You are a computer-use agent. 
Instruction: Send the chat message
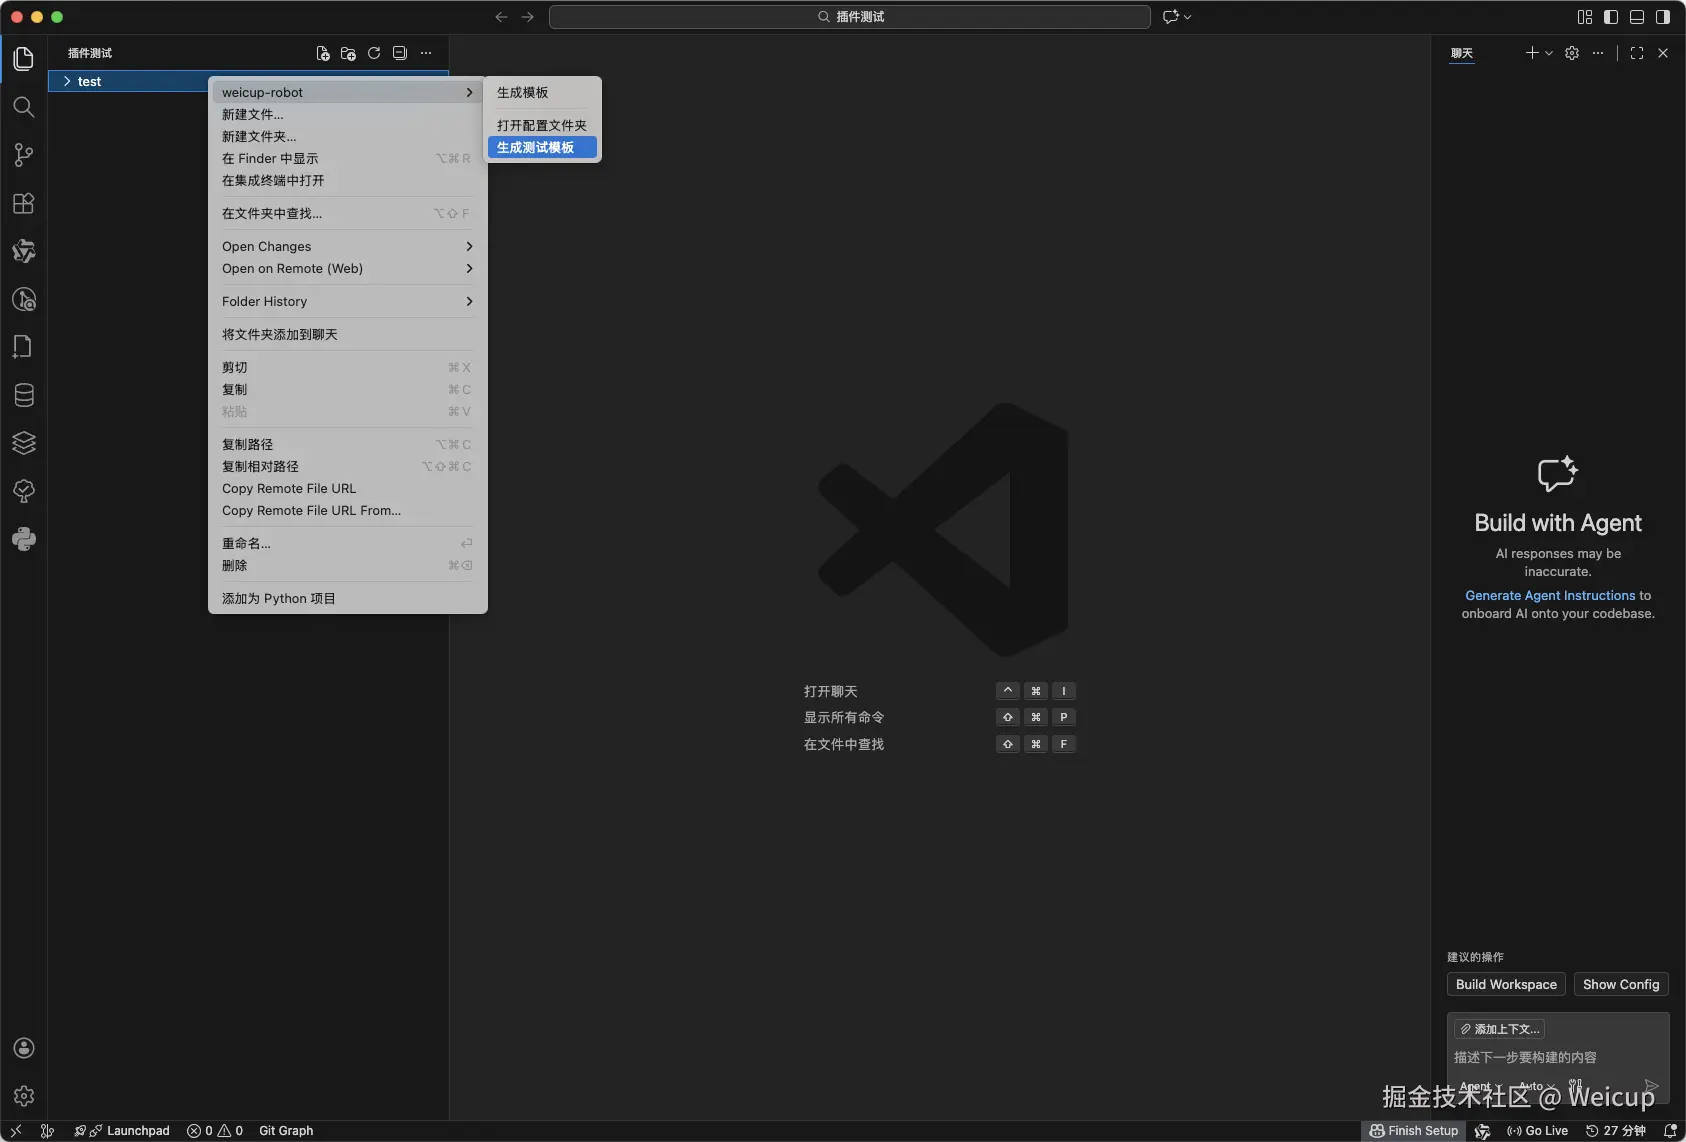(1651, 1086)
